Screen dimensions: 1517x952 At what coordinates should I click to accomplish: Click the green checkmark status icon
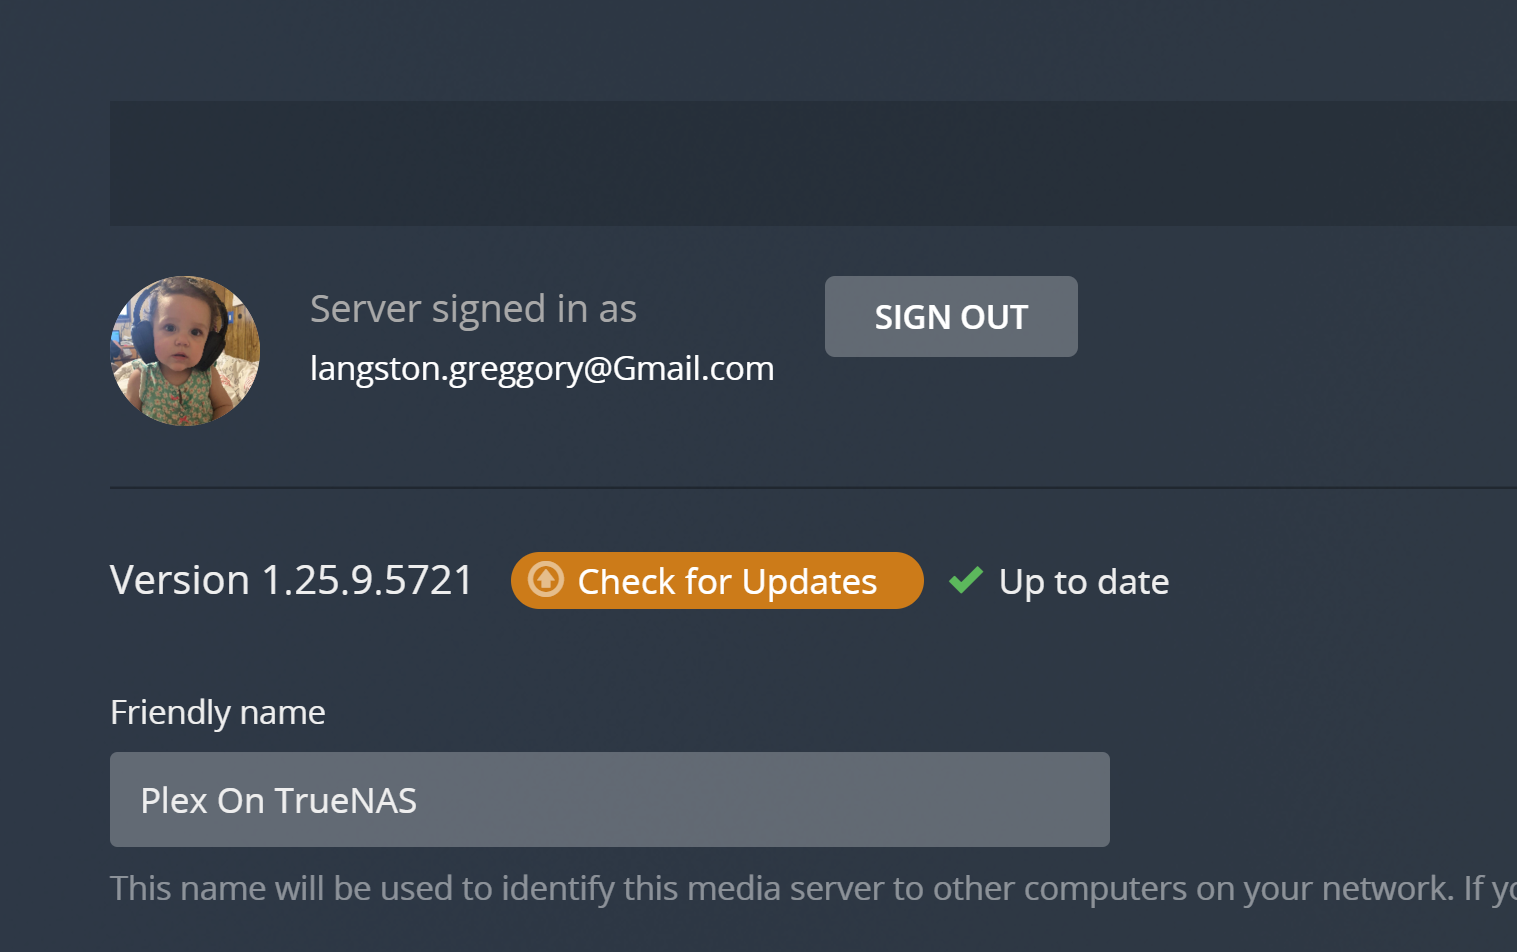966,580
